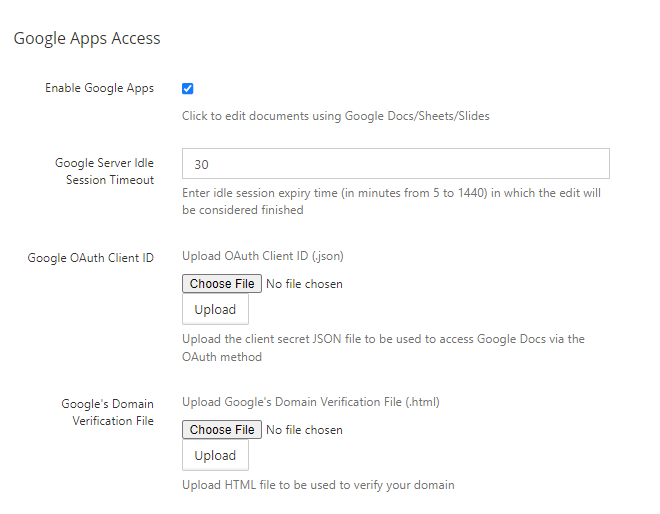Choose File for Google's Domain Verification File
660x514 pixels.
(x=222, y=429)
